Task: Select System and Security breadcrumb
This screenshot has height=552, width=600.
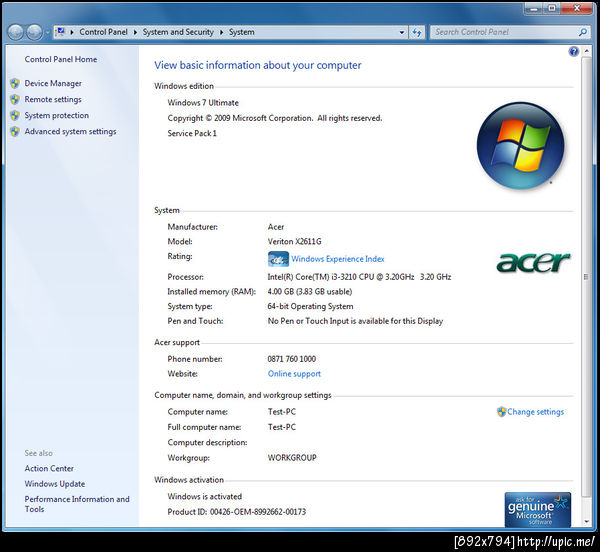Action: point(178,32)
